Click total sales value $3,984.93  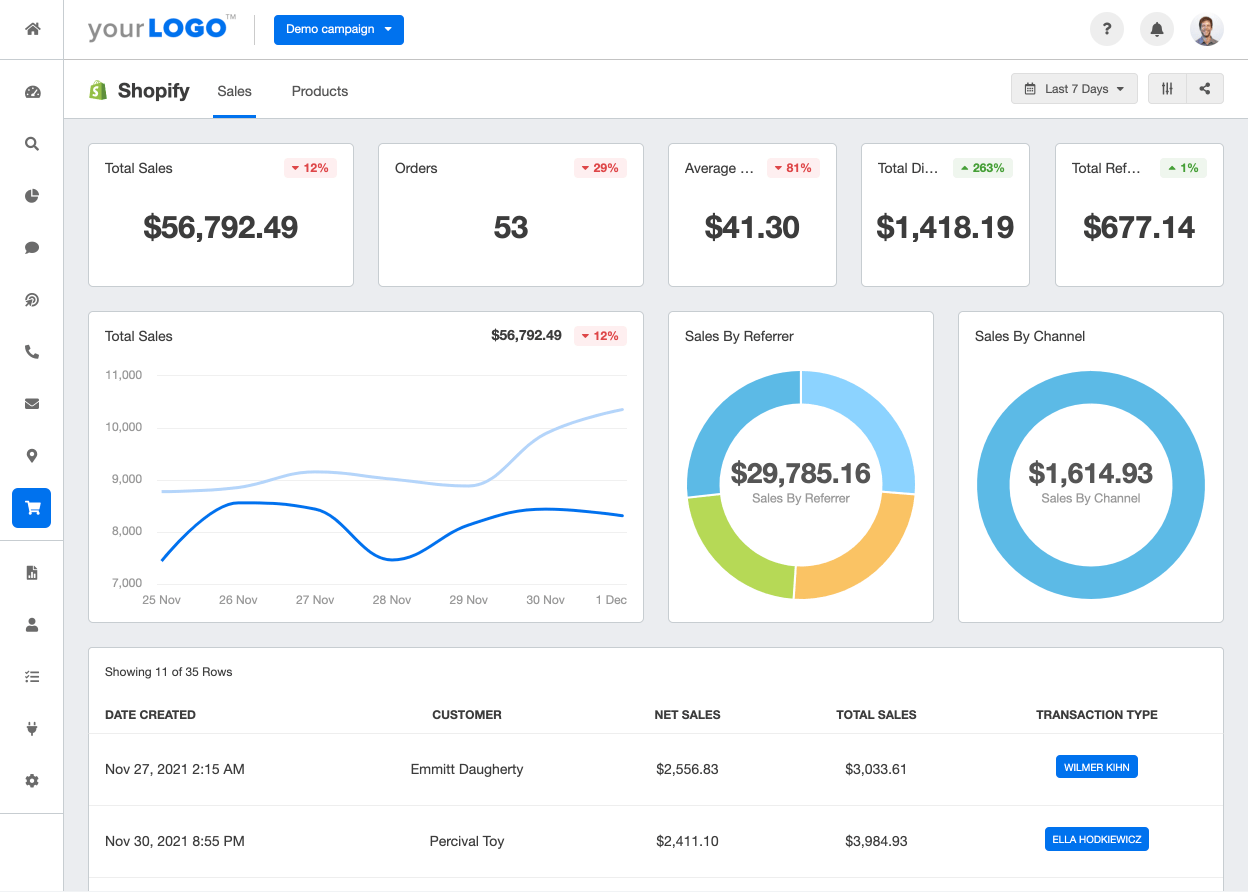click(x=876, y=841)
